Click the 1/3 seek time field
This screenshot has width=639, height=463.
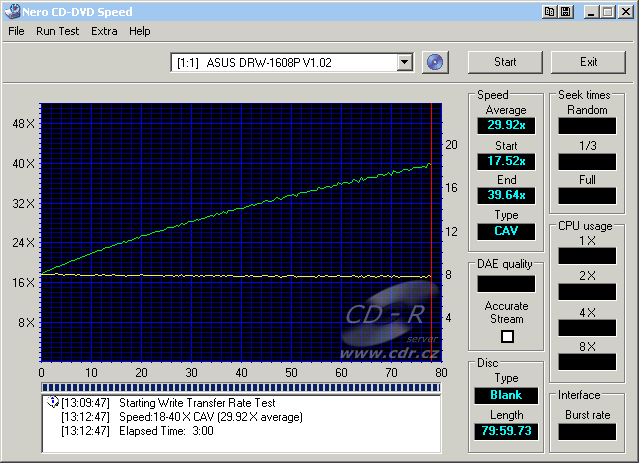point(587,161)
